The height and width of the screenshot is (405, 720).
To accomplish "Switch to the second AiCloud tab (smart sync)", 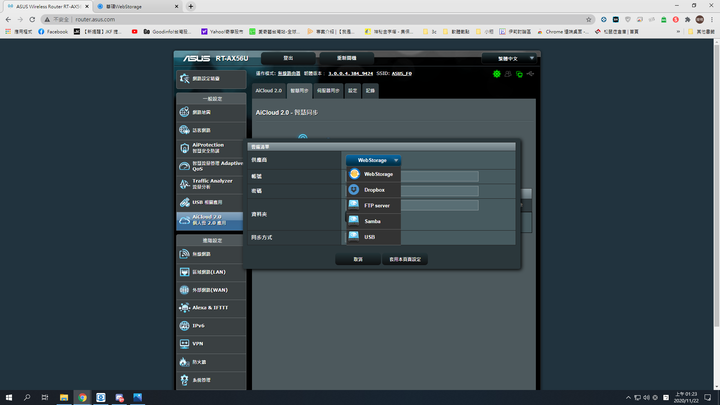I will click(299, 91).
